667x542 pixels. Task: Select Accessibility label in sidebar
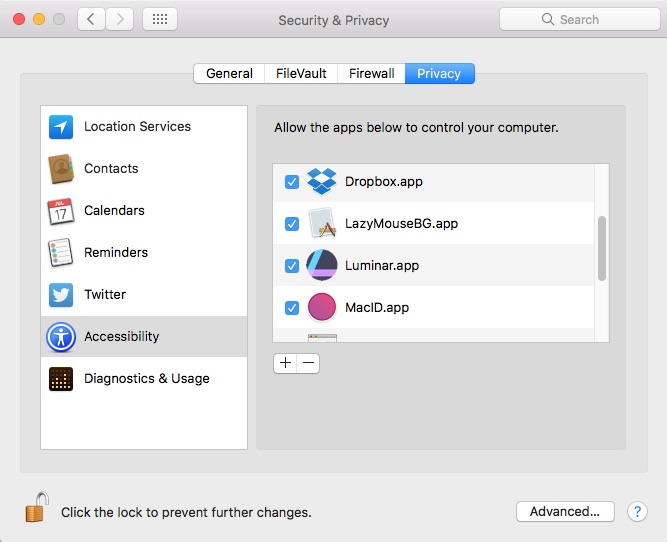coord(122,337)
